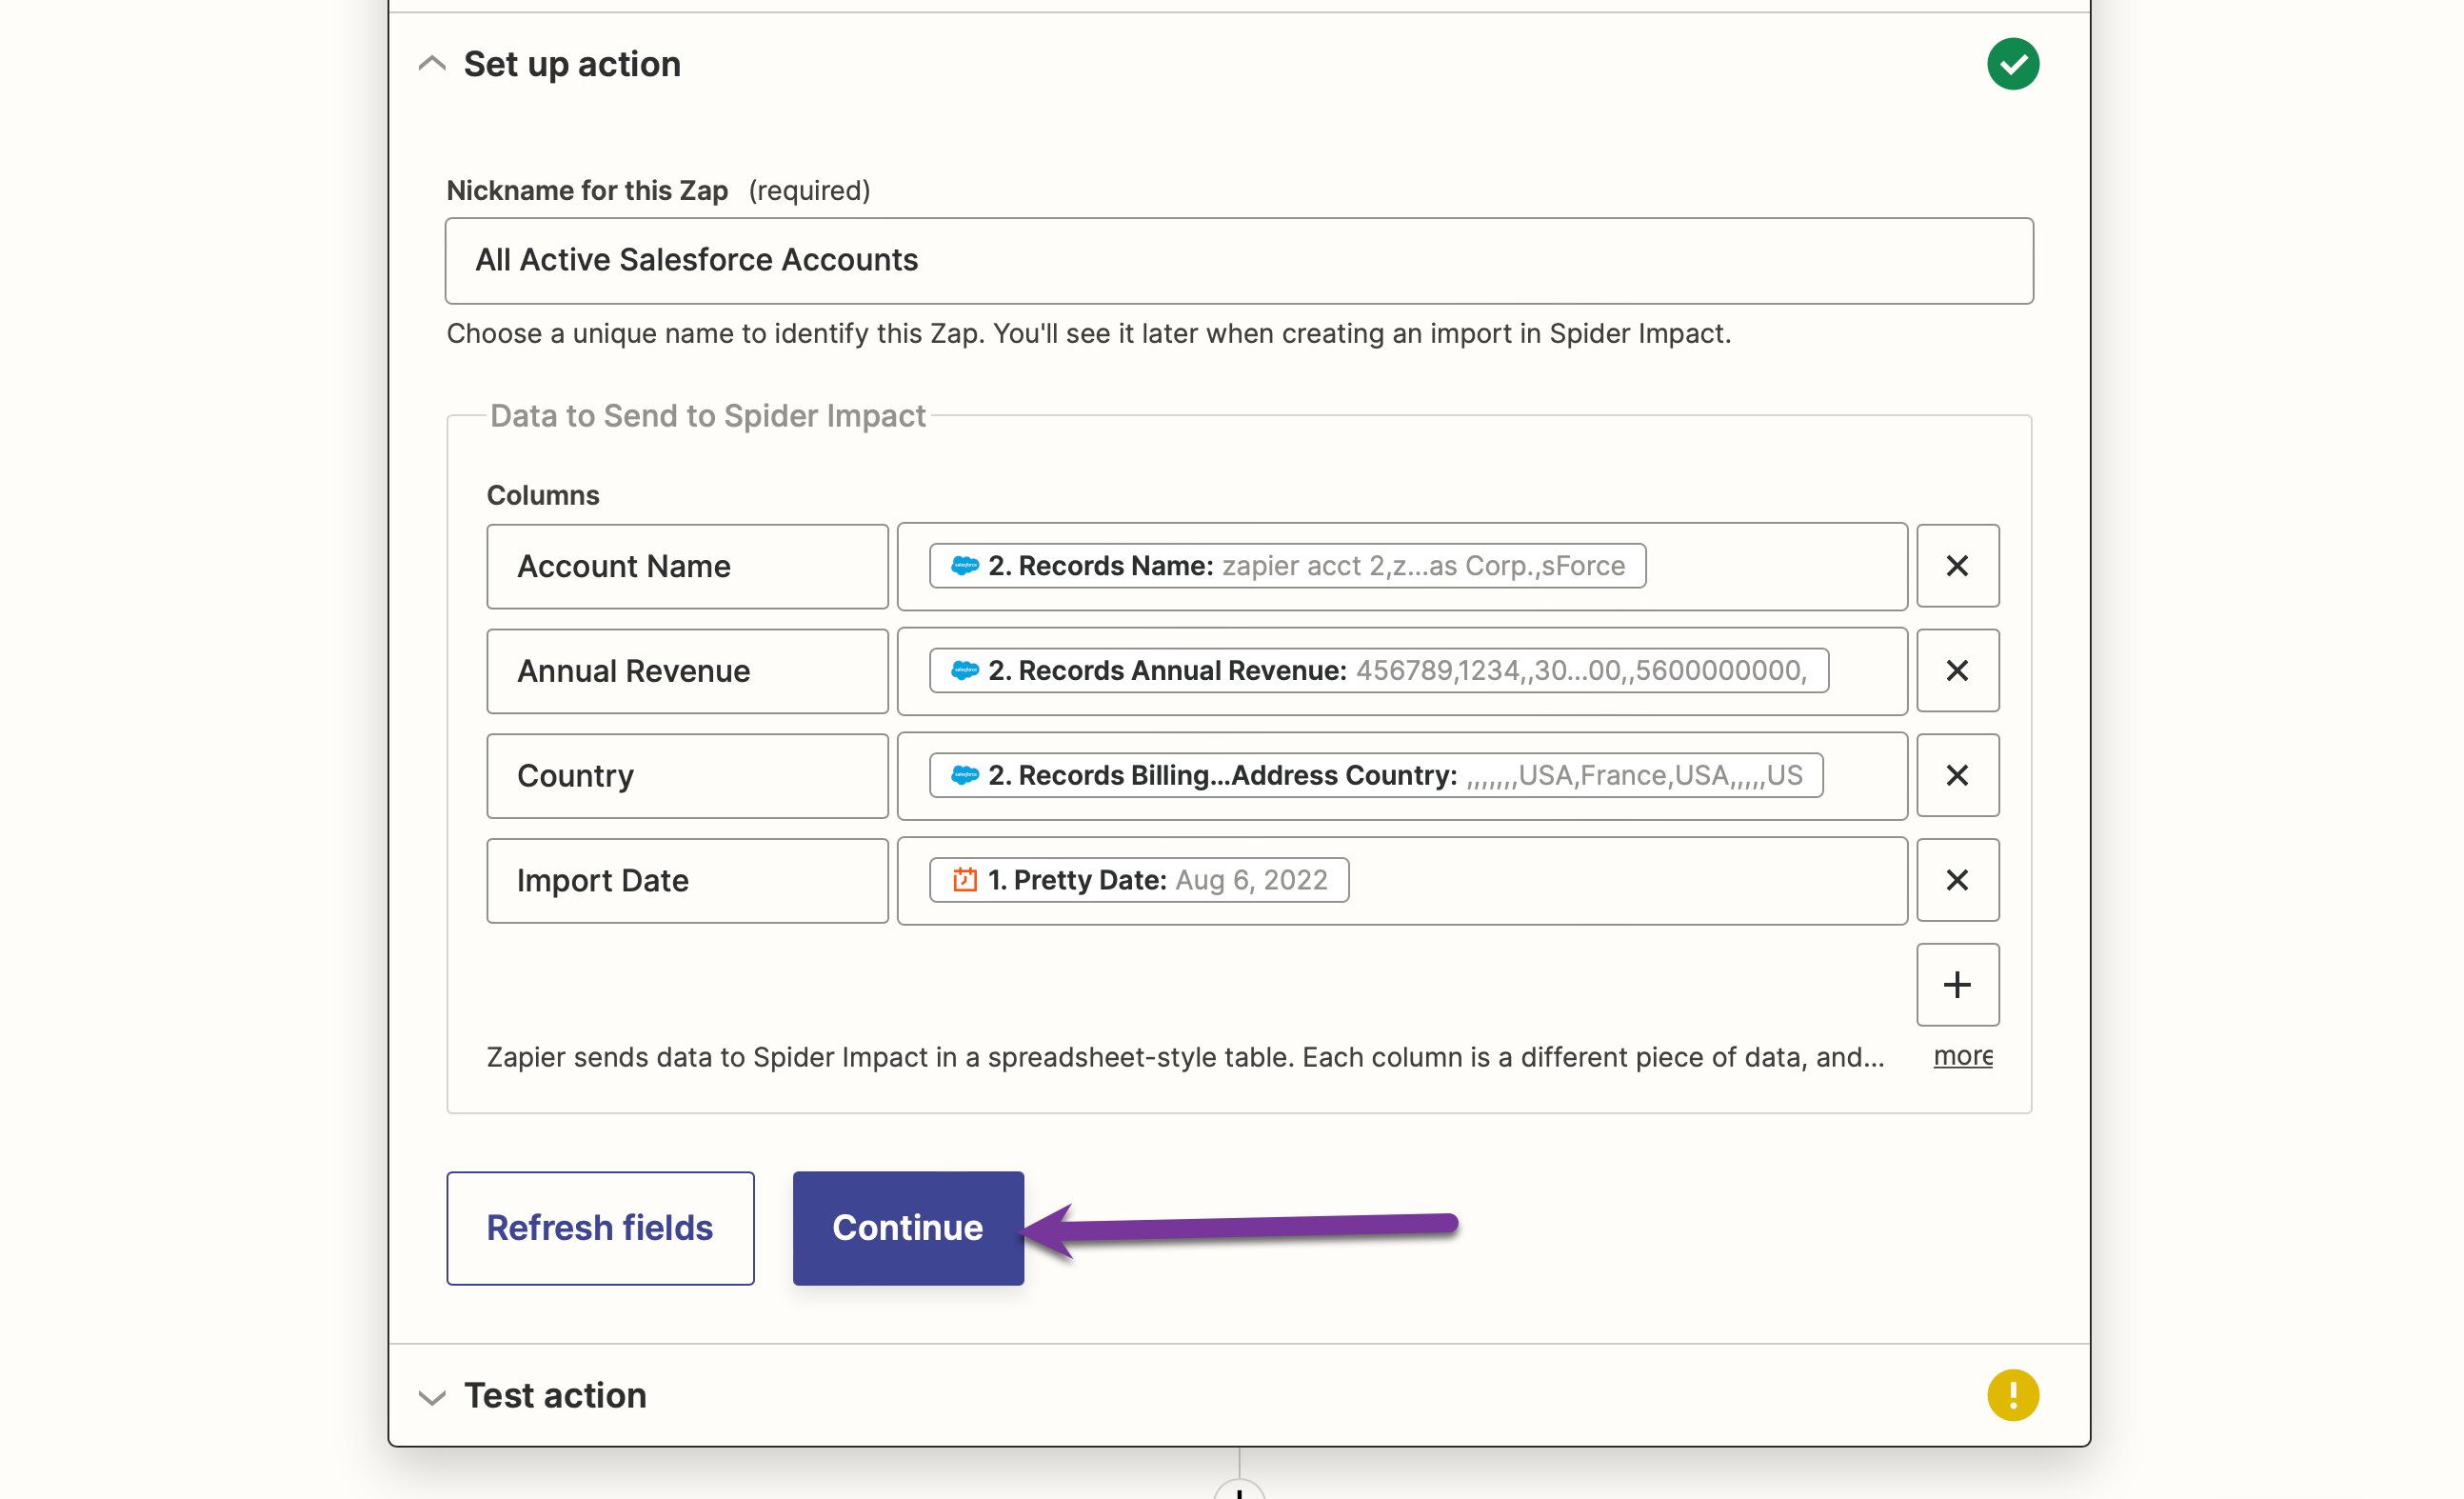Click Salesforce icon in Annual Revenue pill
The image size is (2464, 1499).
pyautogui.click(x=964, y=671)
